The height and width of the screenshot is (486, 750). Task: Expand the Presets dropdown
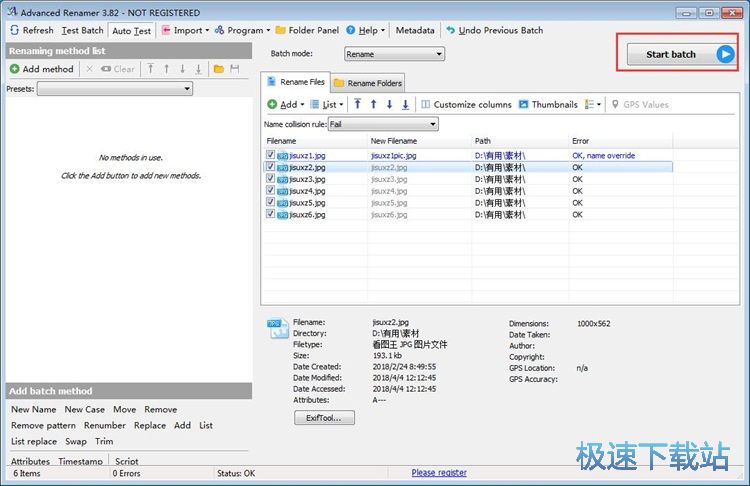(x=114, y=89)
